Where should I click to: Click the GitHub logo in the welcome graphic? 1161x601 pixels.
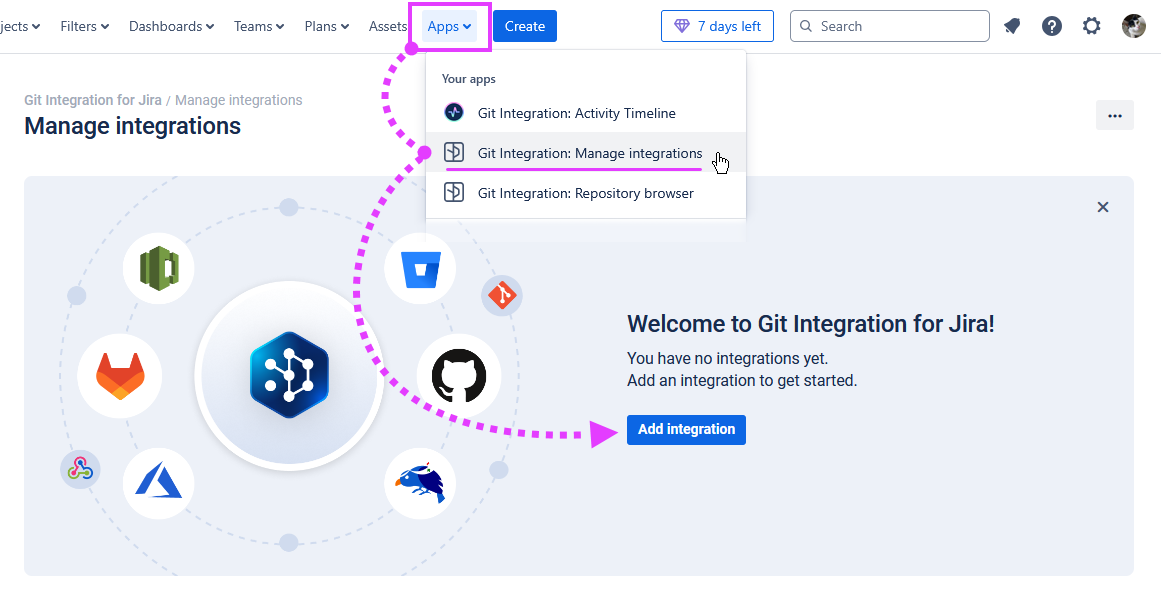click(459, 375)
